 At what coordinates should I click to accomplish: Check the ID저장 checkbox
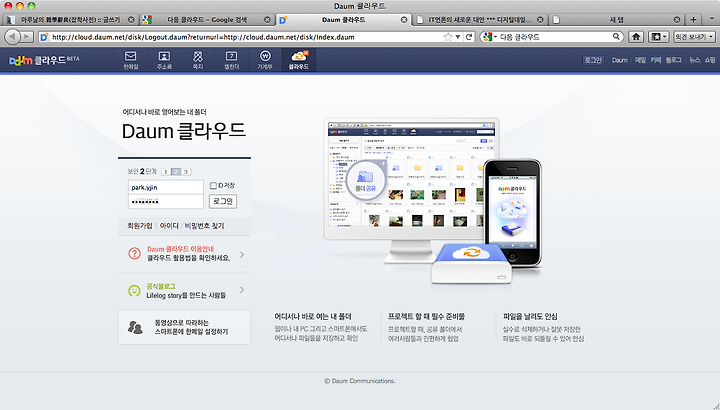click(x=213, y=185)
